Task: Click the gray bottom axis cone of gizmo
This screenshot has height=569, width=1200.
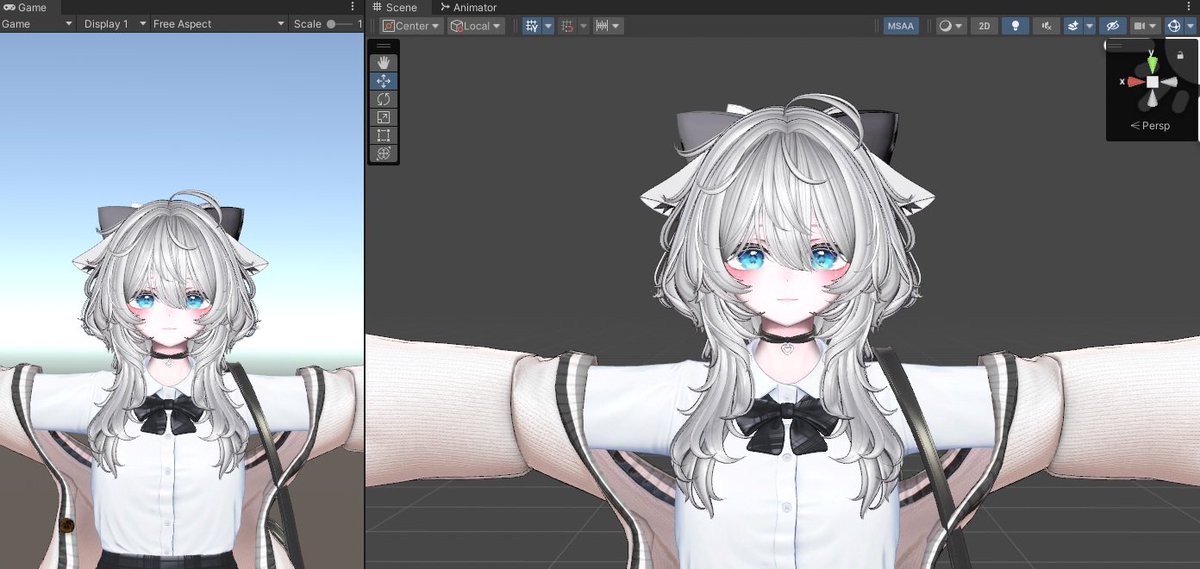Action: (x=1152, y=99)
